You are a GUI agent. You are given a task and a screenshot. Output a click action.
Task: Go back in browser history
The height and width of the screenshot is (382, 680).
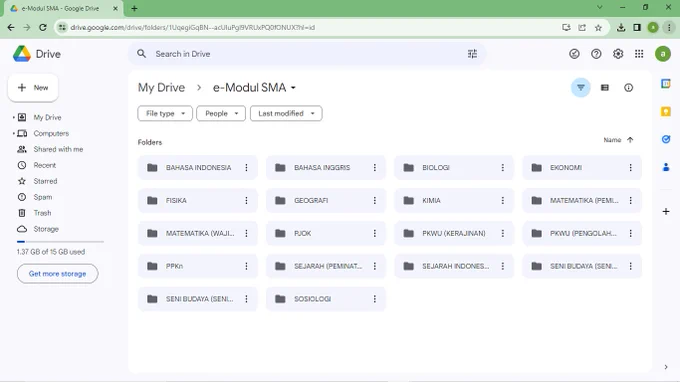(11, 27)
